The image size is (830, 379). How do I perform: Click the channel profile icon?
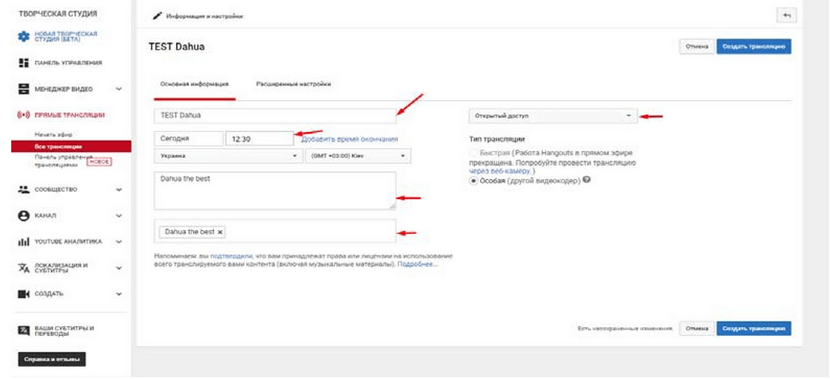pyautogui.click(x=23, y=215)
